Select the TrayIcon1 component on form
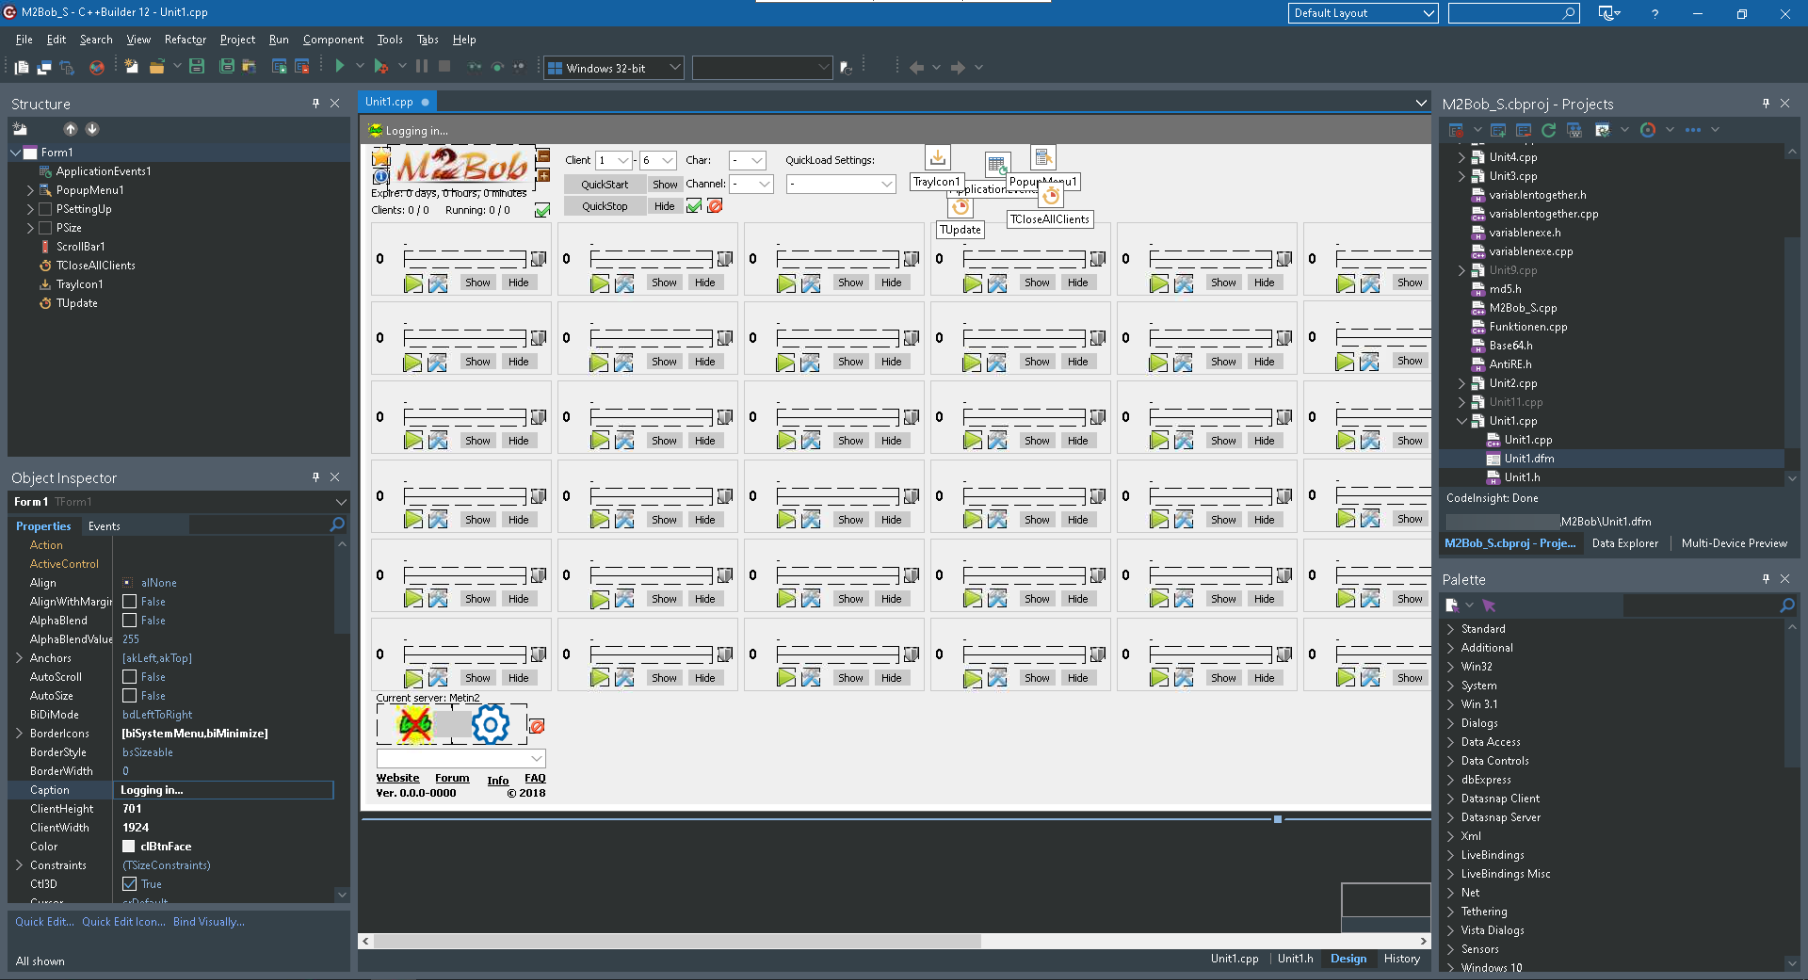Viewport: 1808px width, 980px height. point(937,158)
